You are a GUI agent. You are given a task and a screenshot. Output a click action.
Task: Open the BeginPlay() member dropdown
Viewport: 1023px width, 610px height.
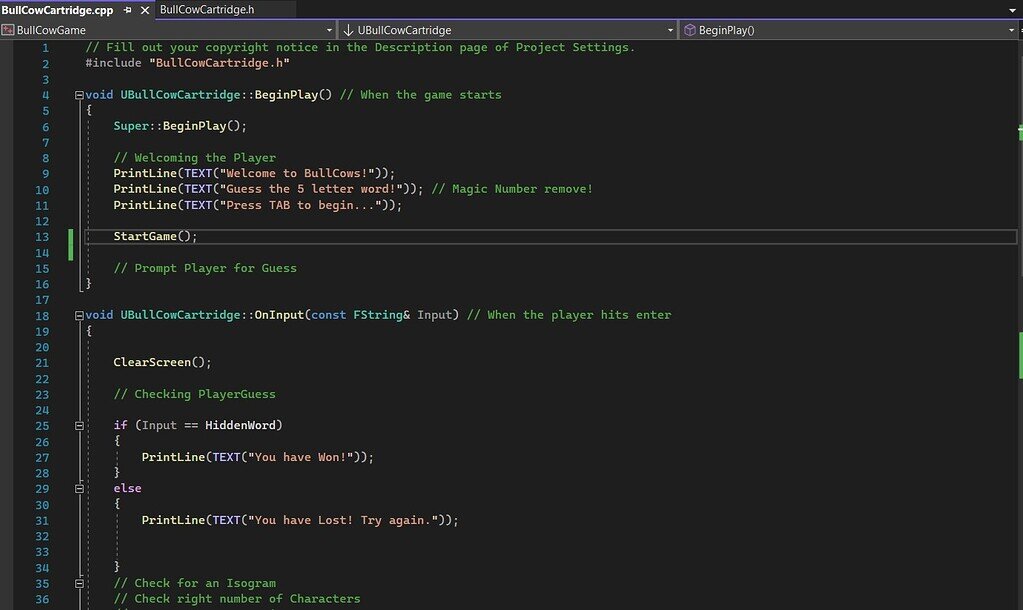[x=1012, y=30]
